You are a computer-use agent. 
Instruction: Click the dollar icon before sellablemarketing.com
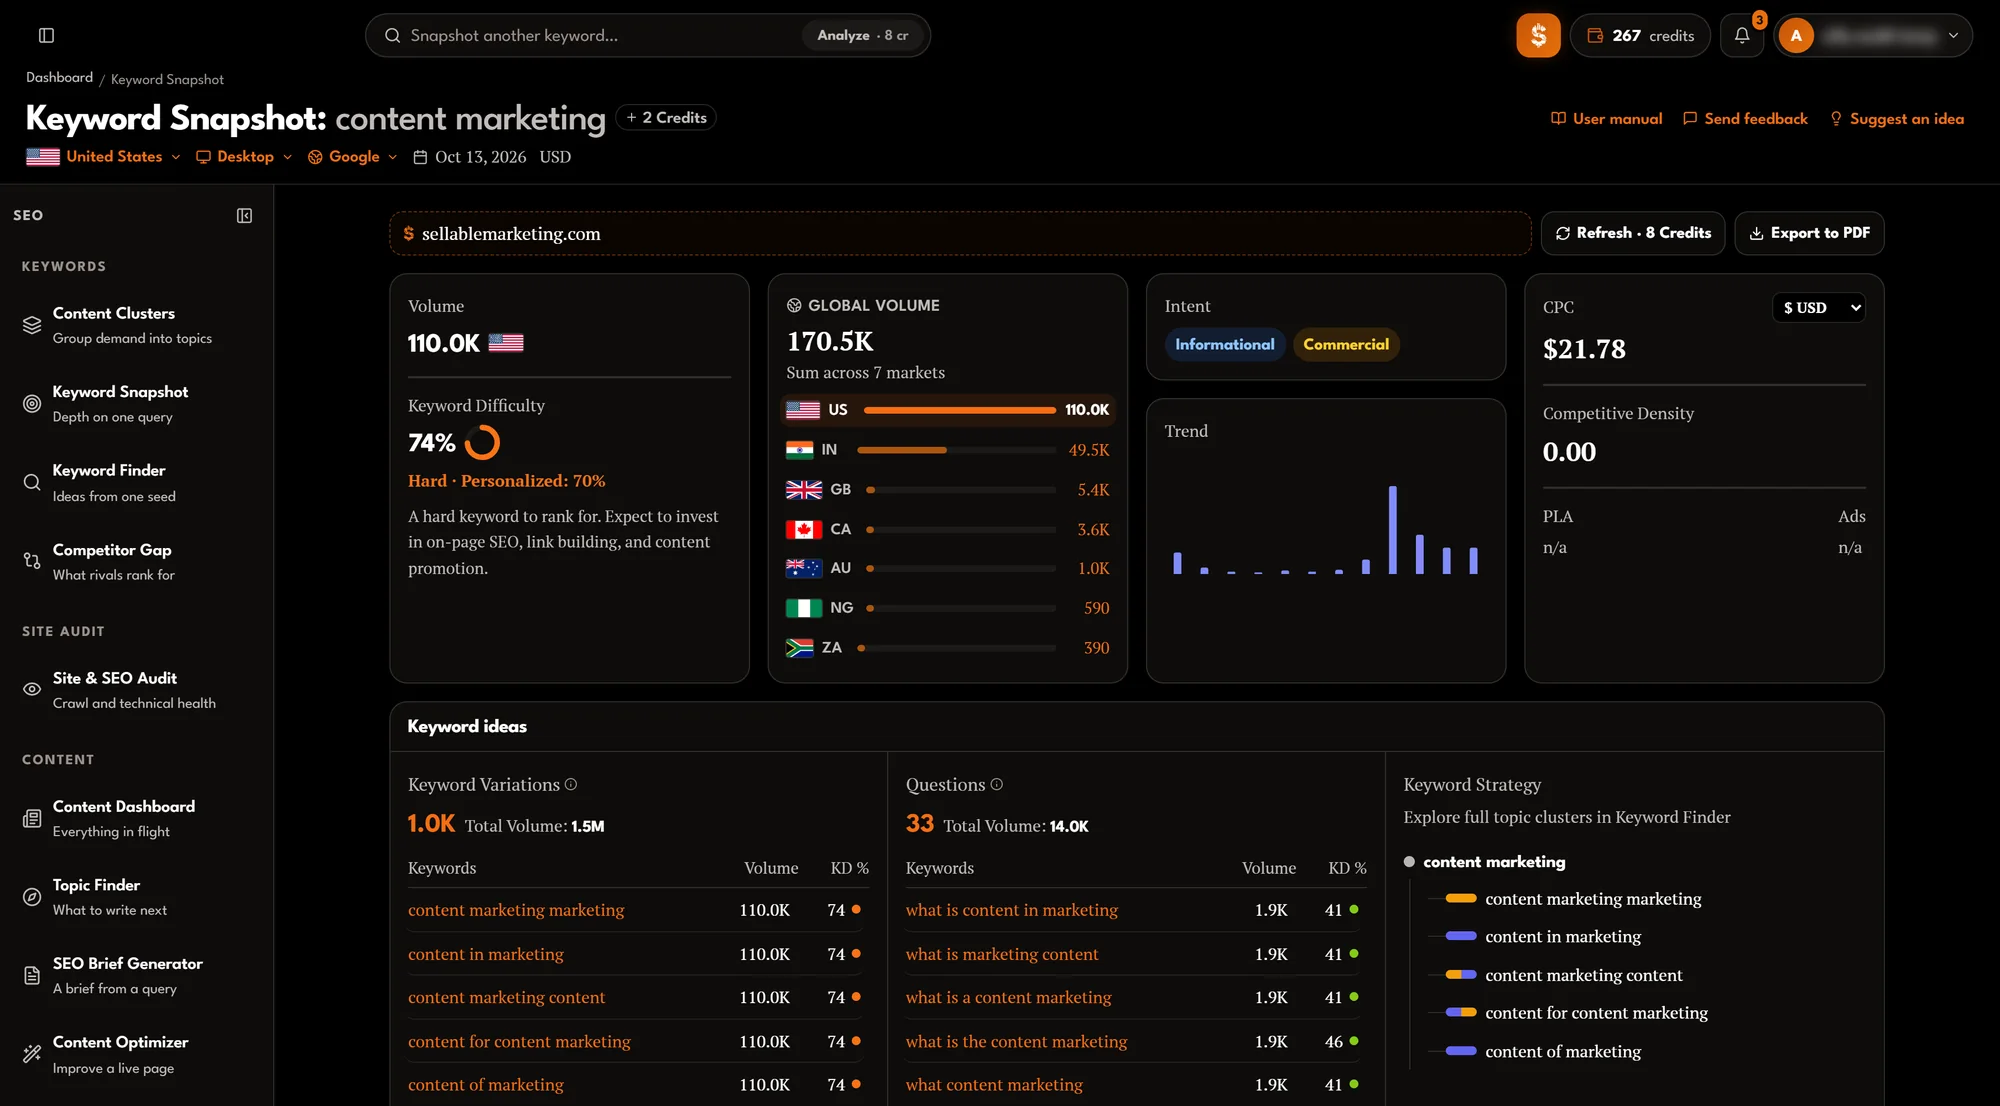click(x=408, y=233)
